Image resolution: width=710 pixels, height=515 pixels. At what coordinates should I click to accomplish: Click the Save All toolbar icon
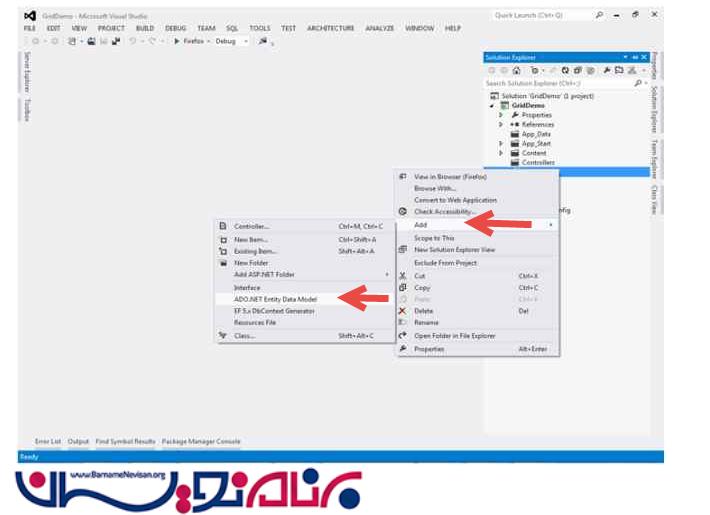click(x=116, y=41)
